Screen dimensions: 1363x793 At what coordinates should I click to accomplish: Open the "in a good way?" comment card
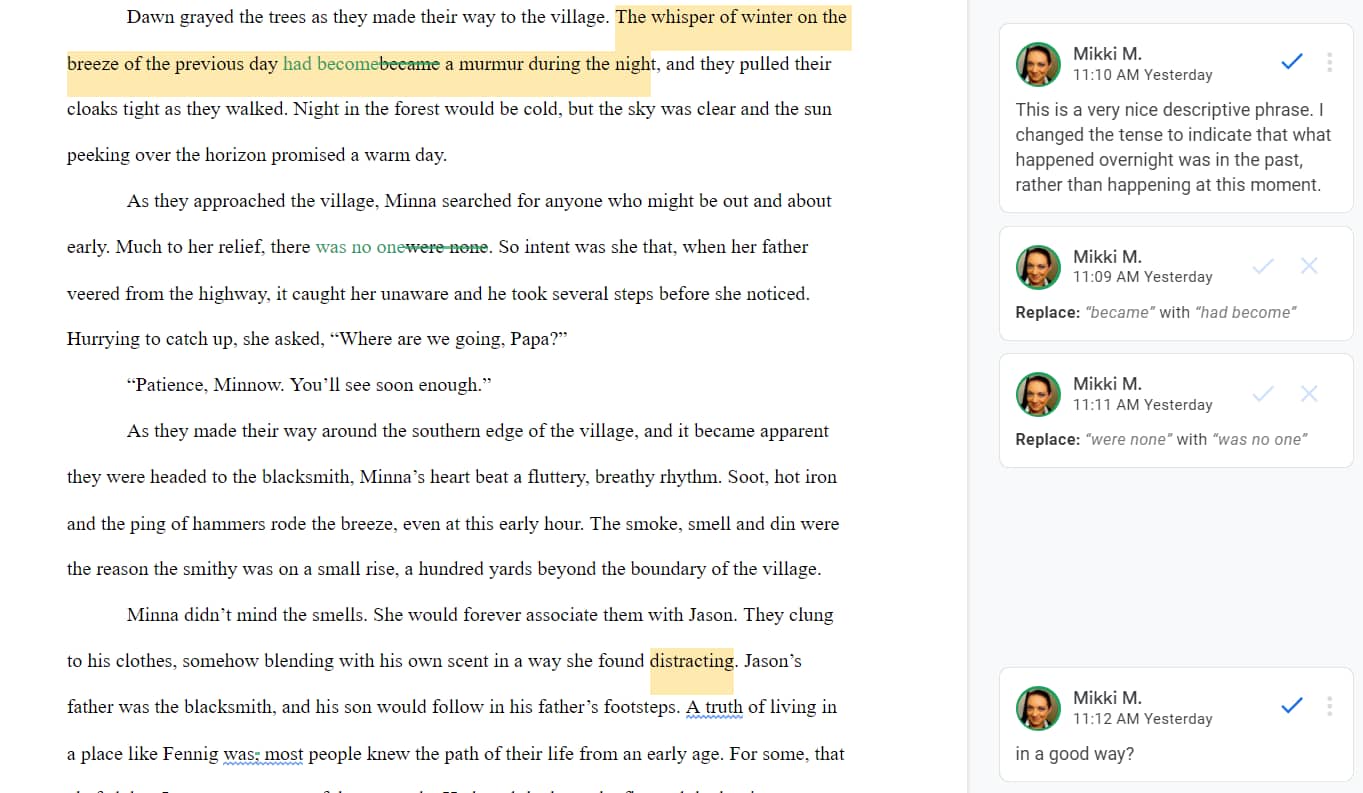(1176, 724)
